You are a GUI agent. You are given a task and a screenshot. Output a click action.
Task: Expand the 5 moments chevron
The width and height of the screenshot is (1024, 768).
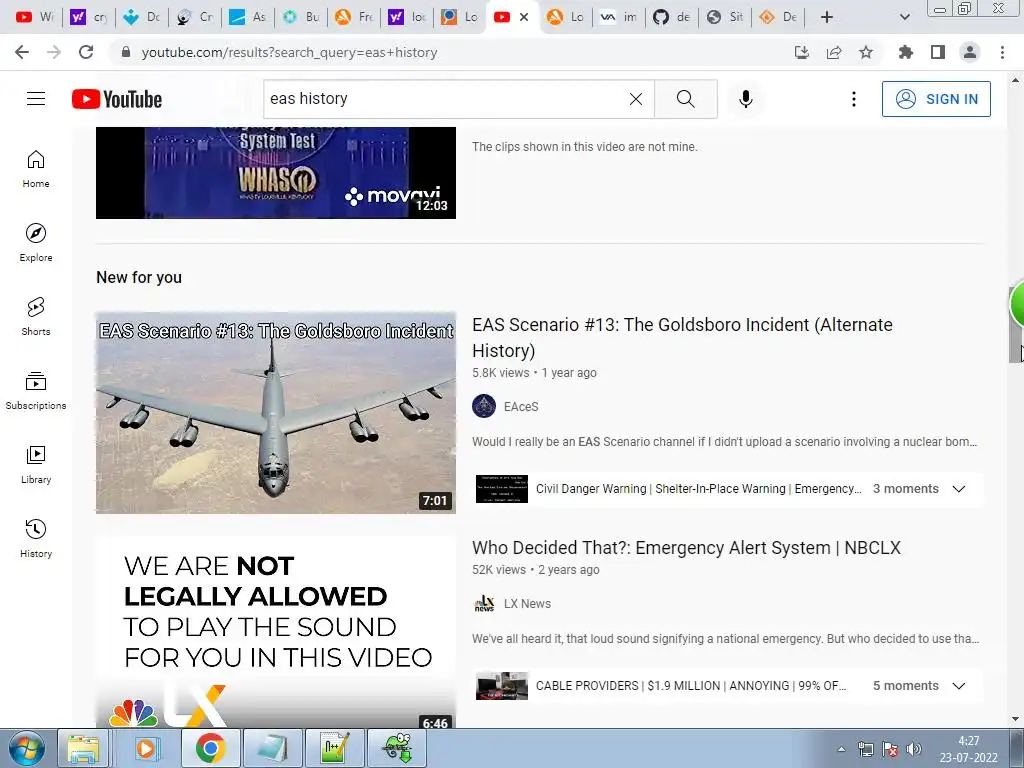(959, 686)
